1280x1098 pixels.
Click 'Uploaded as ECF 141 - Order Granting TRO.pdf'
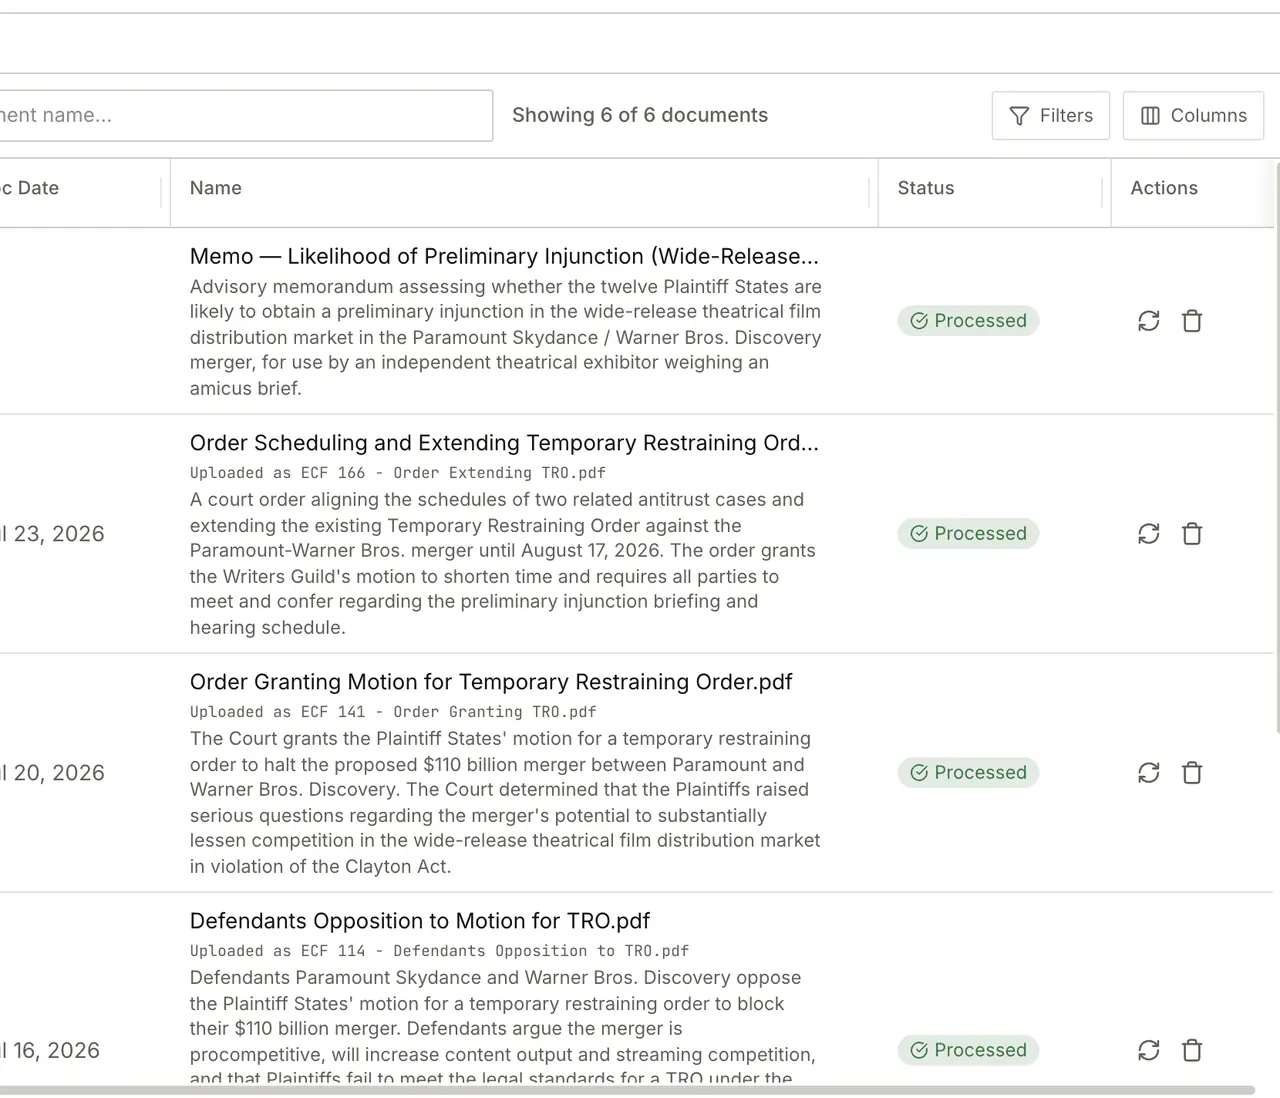click(393, 712)
